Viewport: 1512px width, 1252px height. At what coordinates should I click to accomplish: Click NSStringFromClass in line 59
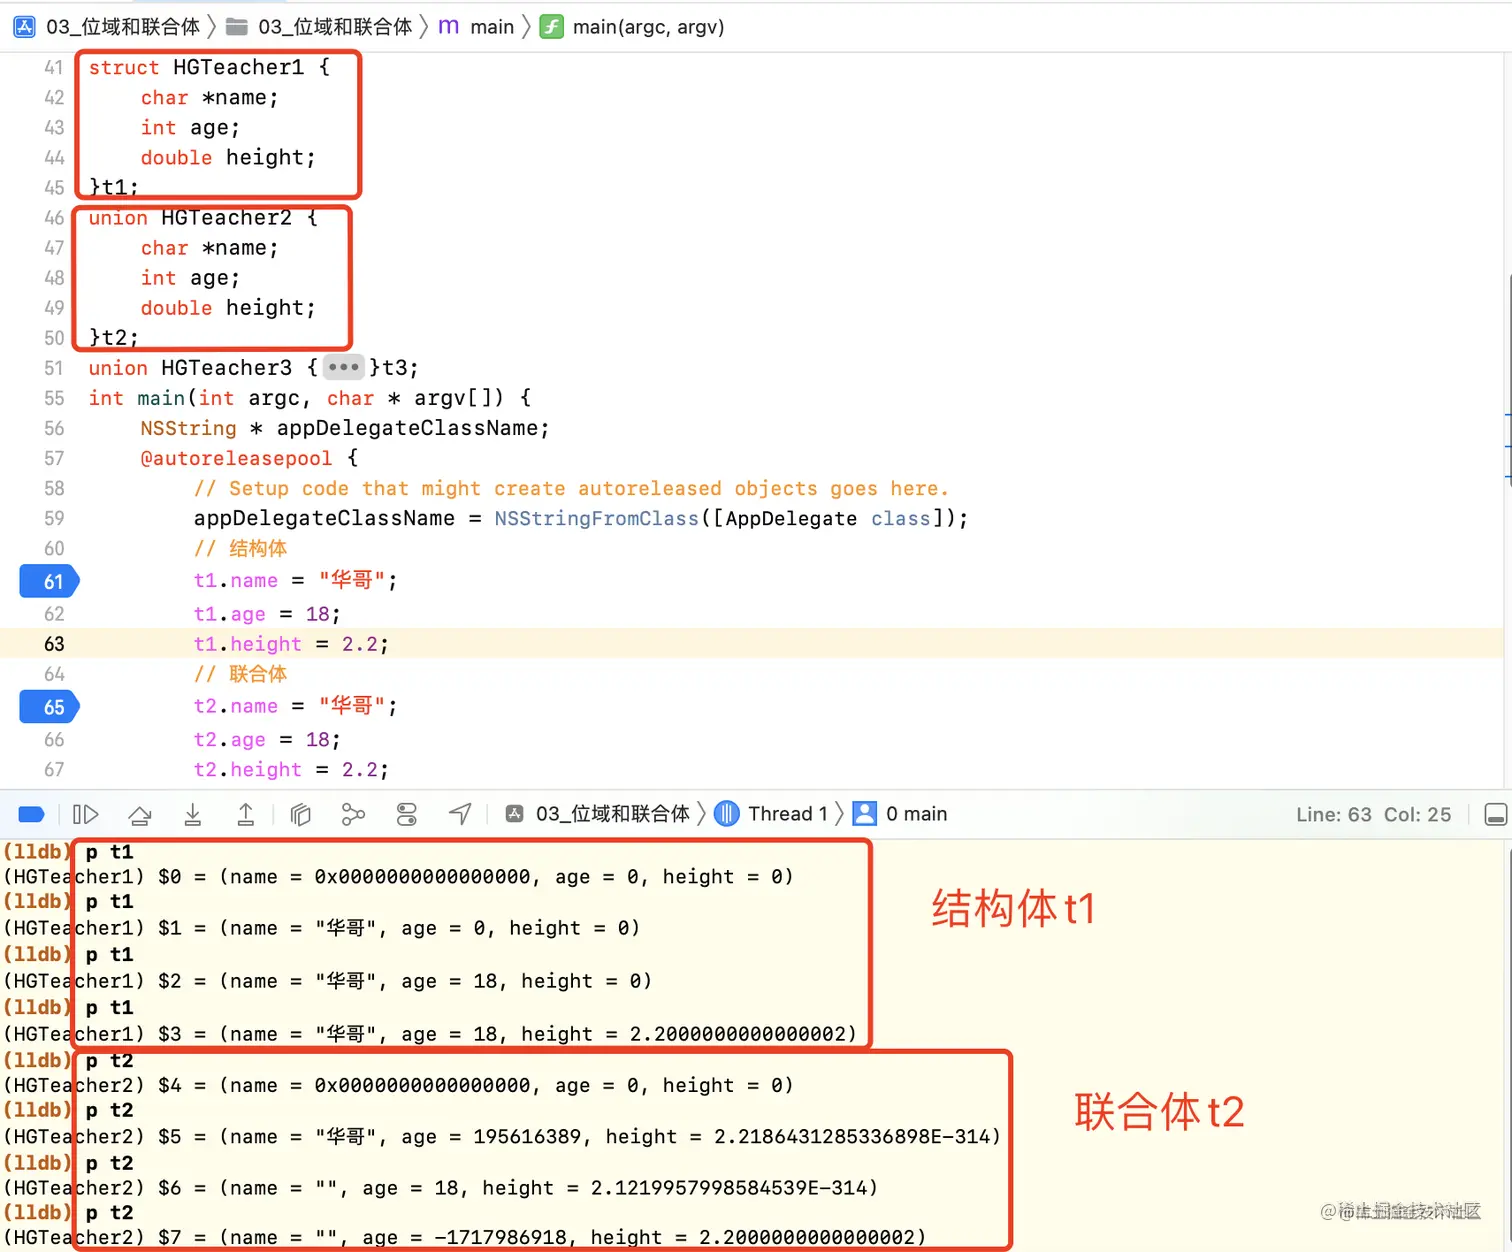tap(596, 518)
